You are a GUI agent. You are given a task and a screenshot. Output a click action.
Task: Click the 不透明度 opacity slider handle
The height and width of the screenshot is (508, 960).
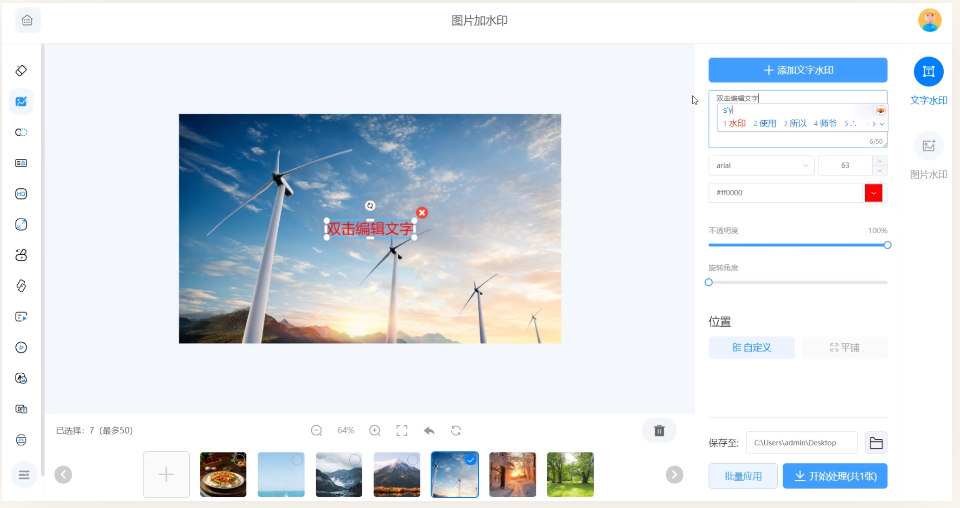887,245
